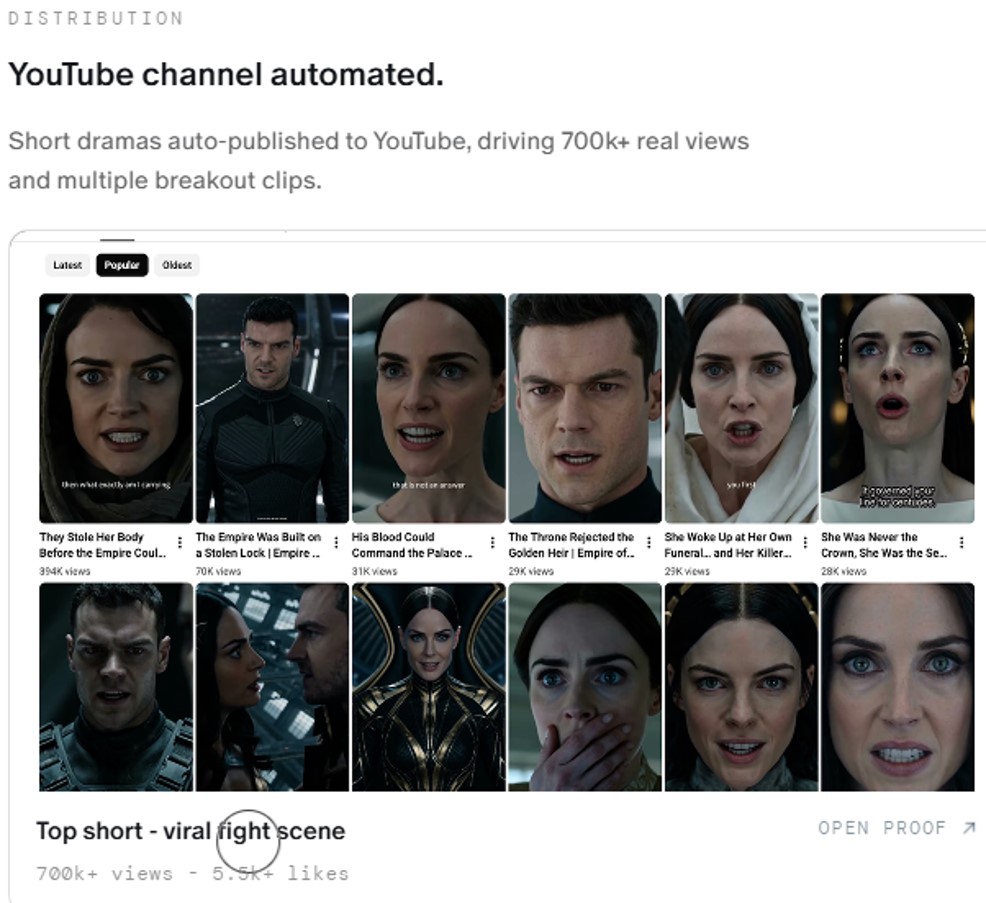The image size is (986, 903).
Task: Click the YouTube channel automated heading
Action: click(x=226, y=74)
